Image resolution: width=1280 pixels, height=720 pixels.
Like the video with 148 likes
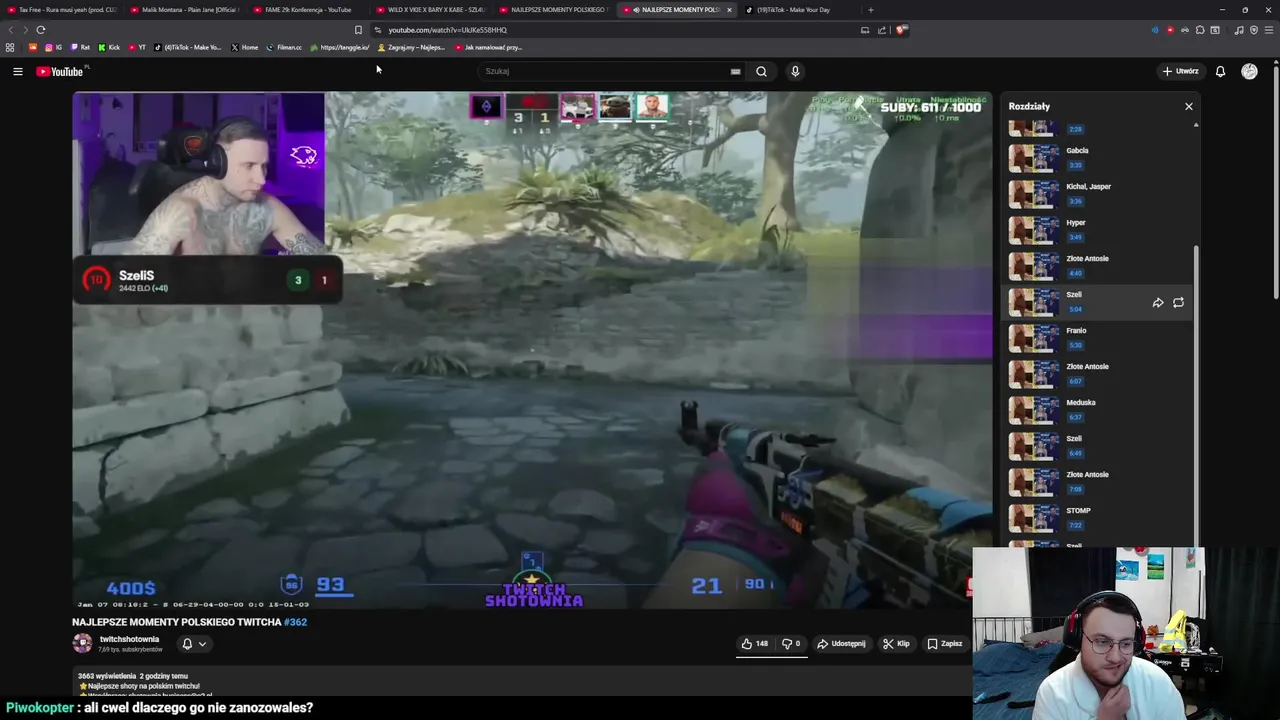(x=755, y=644)
